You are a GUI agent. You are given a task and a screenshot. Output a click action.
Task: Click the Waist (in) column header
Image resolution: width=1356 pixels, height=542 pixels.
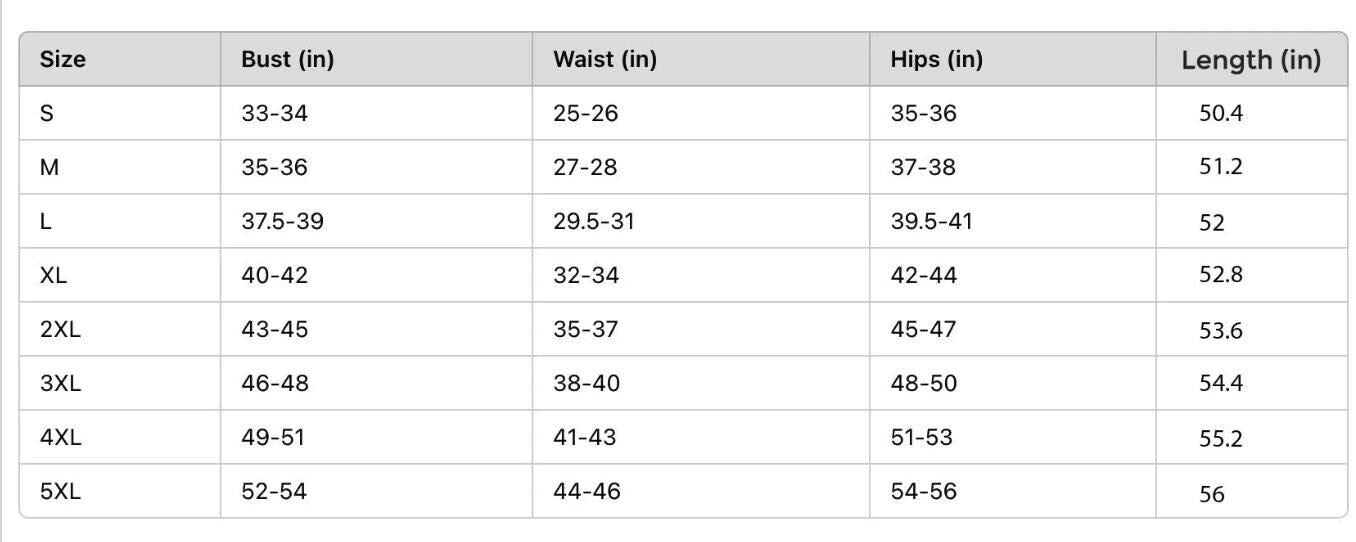click(605, 59)
